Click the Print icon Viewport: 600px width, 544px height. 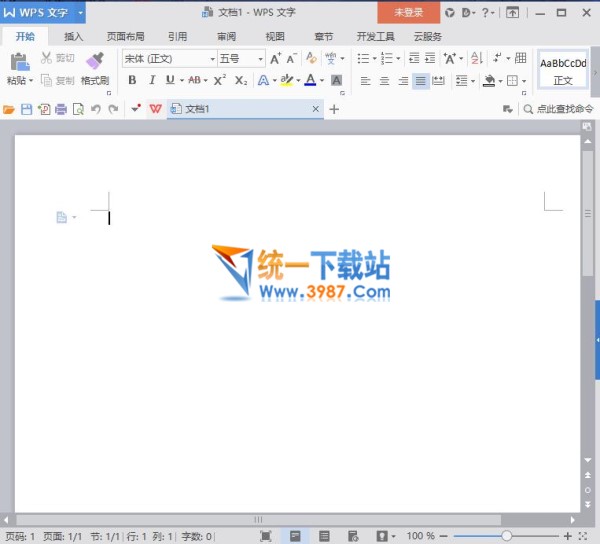[61, 110]
